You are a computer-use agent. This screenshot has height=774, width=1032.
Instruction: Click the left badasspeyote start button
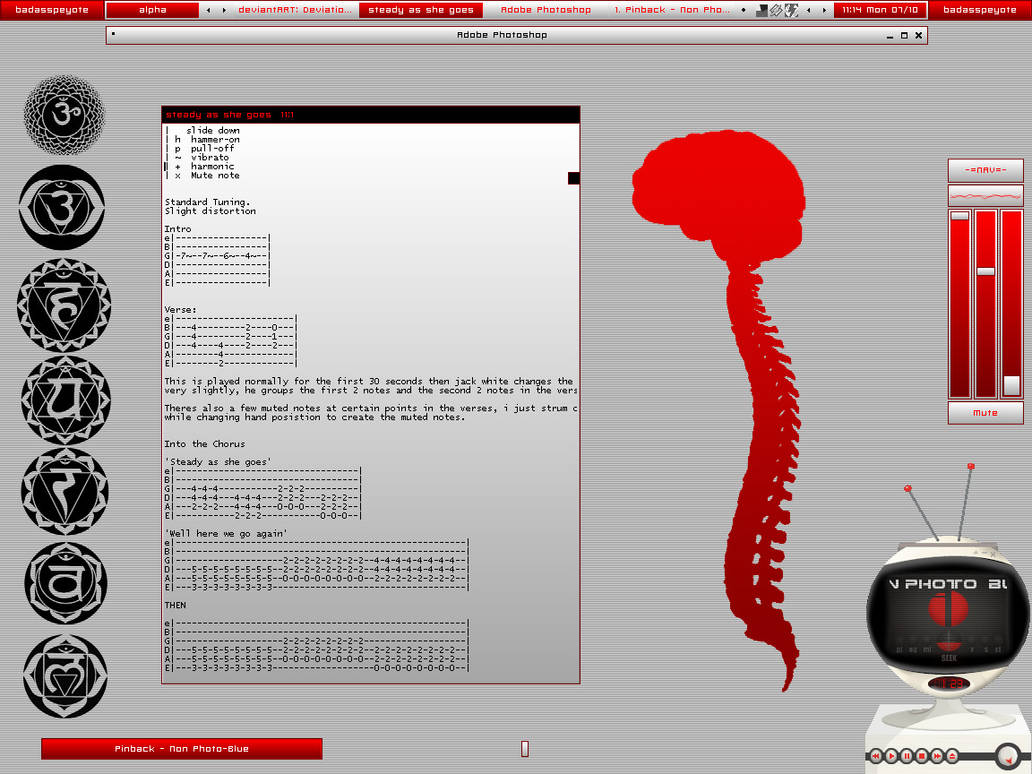(51, 10)
